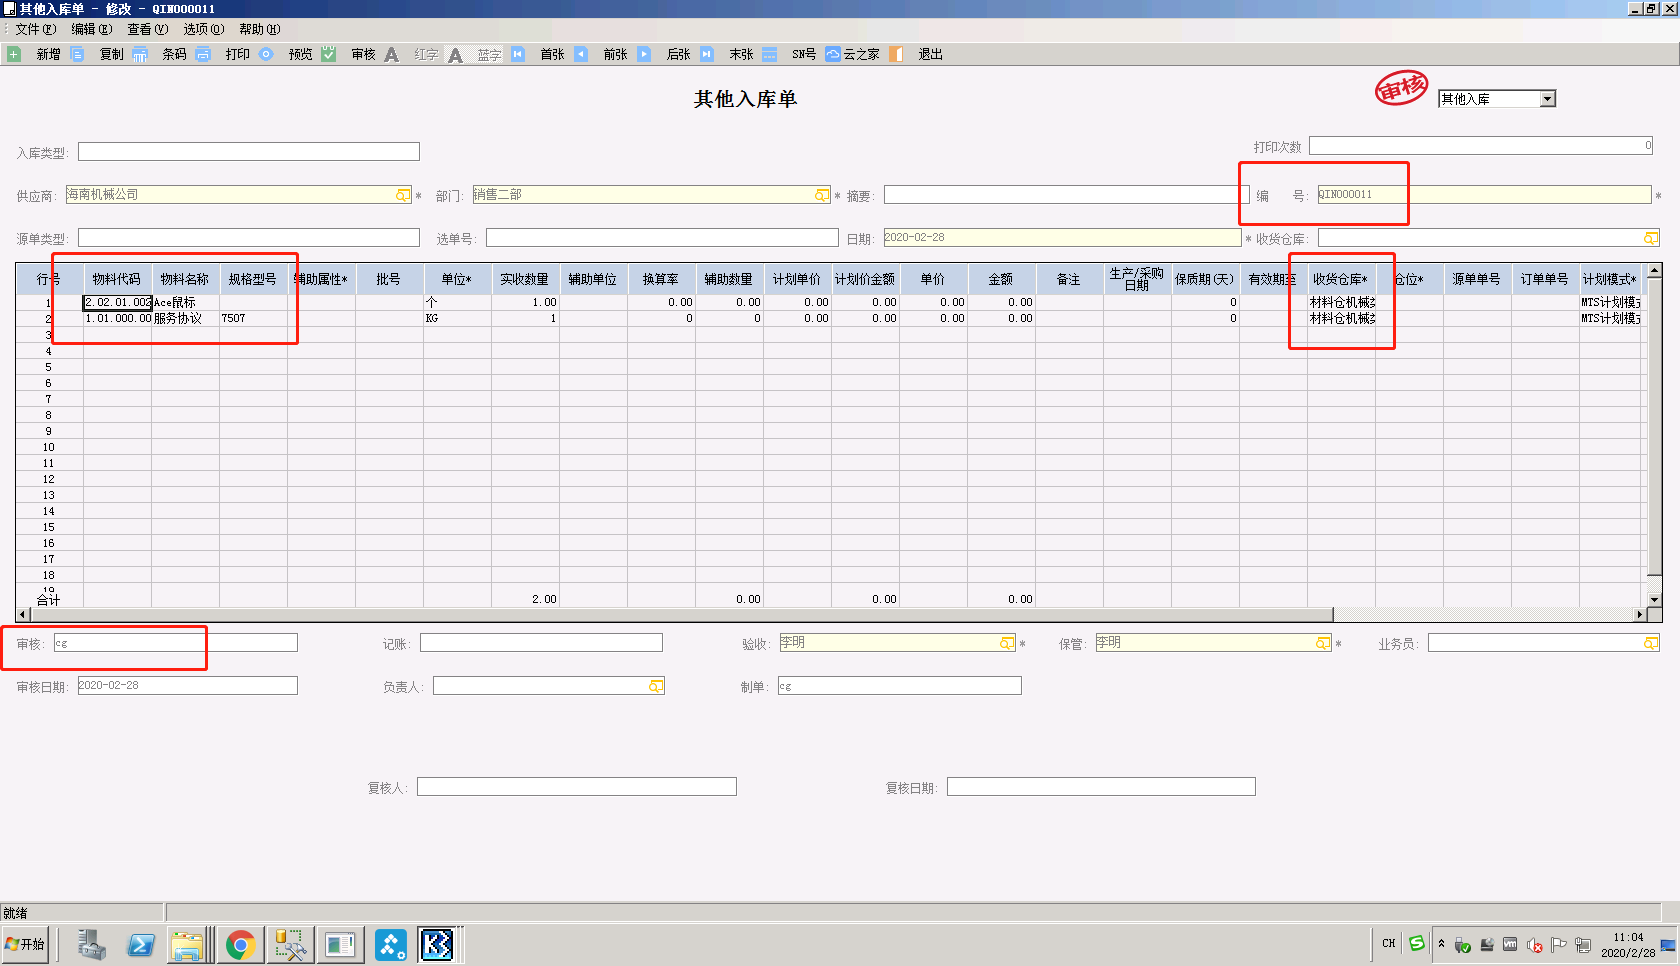The height and width of the screenshot is (966, 1680).
Task: Click the grid's horizontal scroll left arrow
Action: [23, 614]
